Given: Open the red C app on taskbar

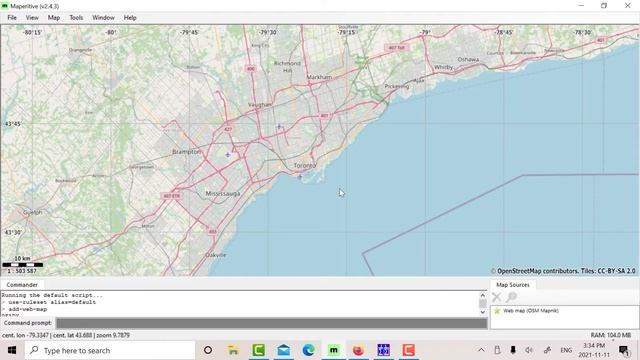Looking at the screenshot, I should (409, 350).
